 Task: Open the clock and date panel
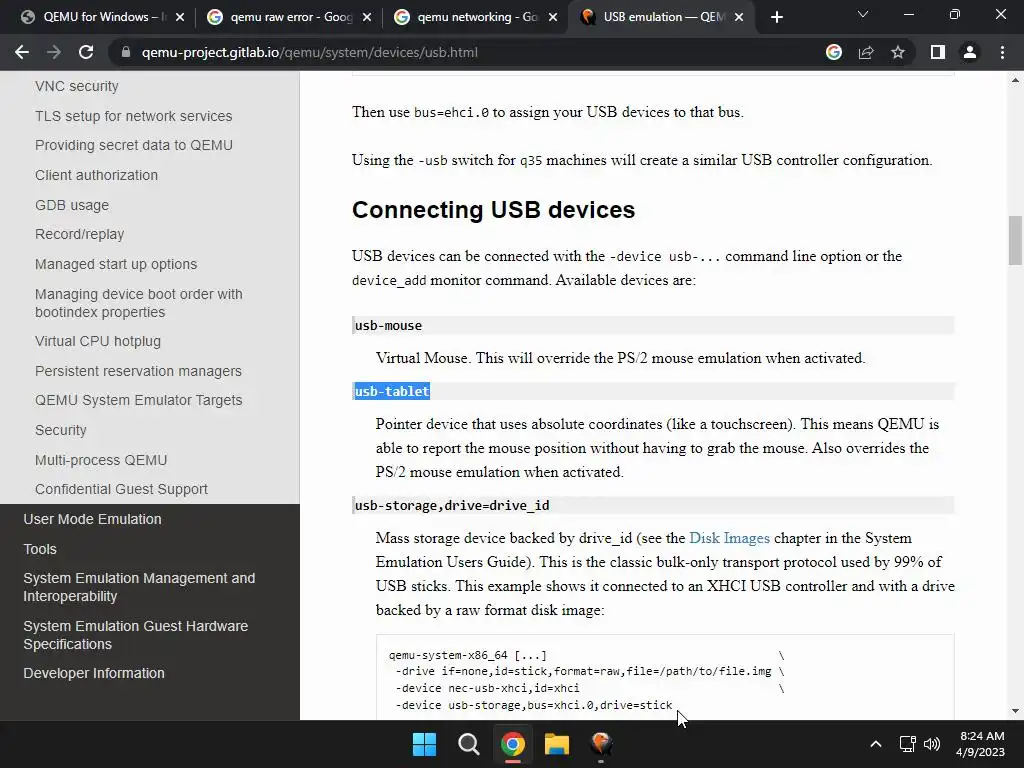(x=980, y=744)
